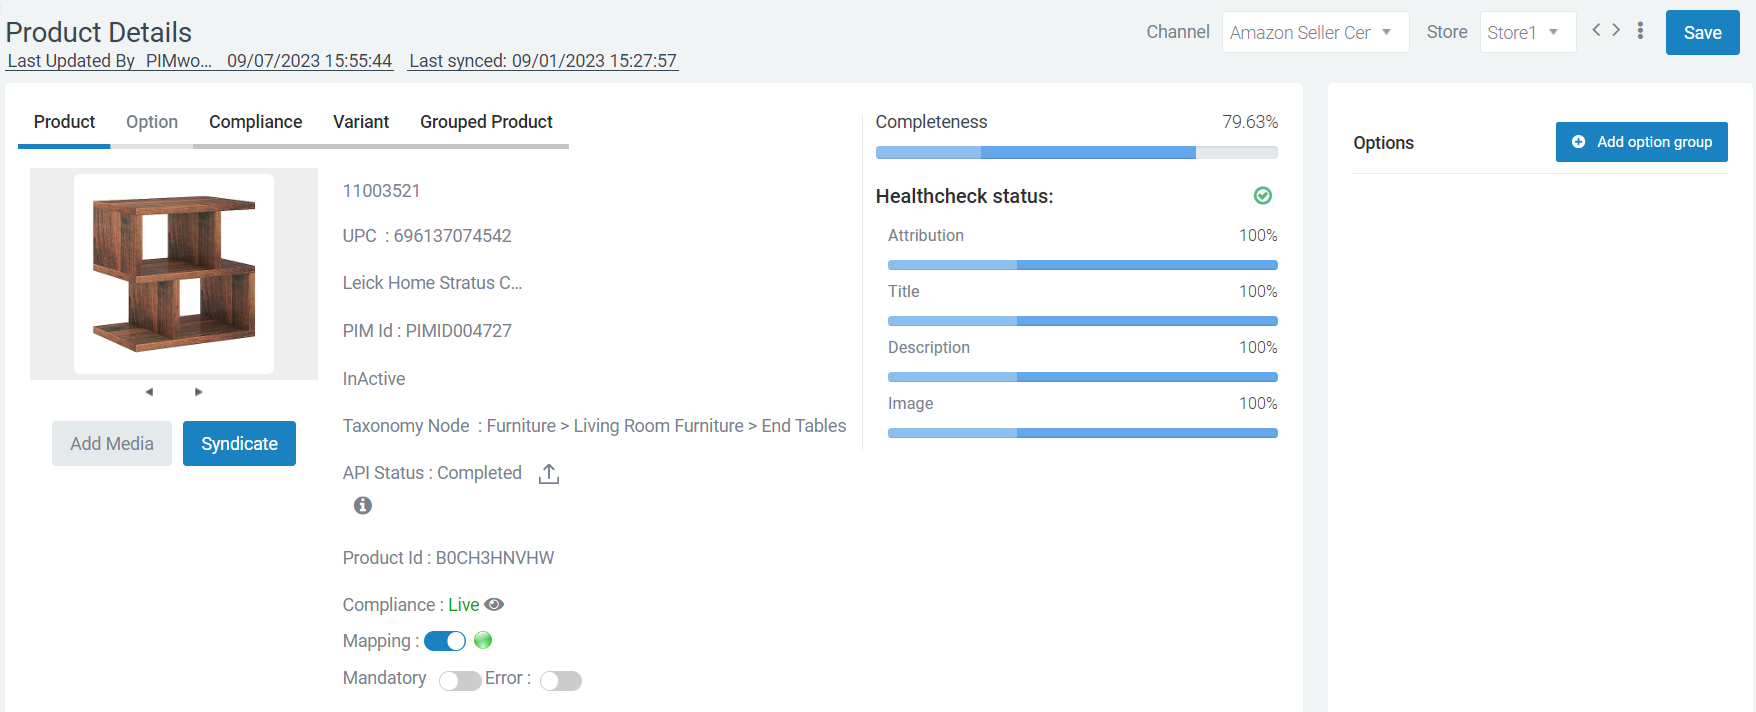
Task: Turn off the Mapping toggle
Action: 445,641
